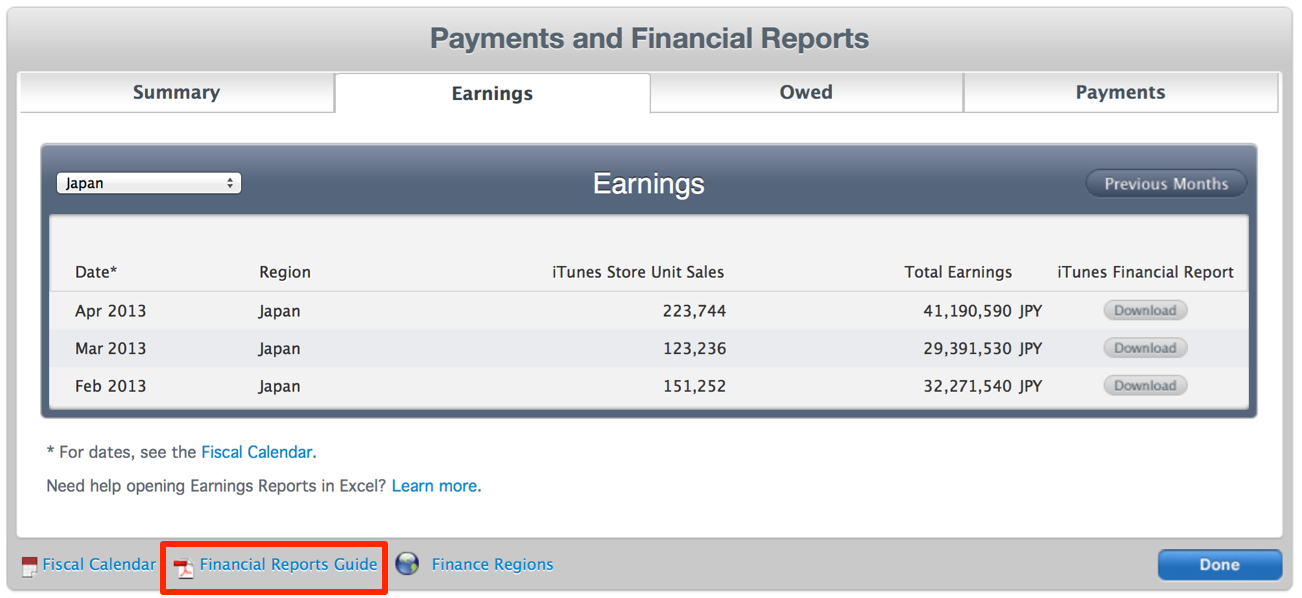This screenshot has width=1302, height=598.
Task: Select the 41,190,590 JPY total earnings value
Action: pos(982,311)
